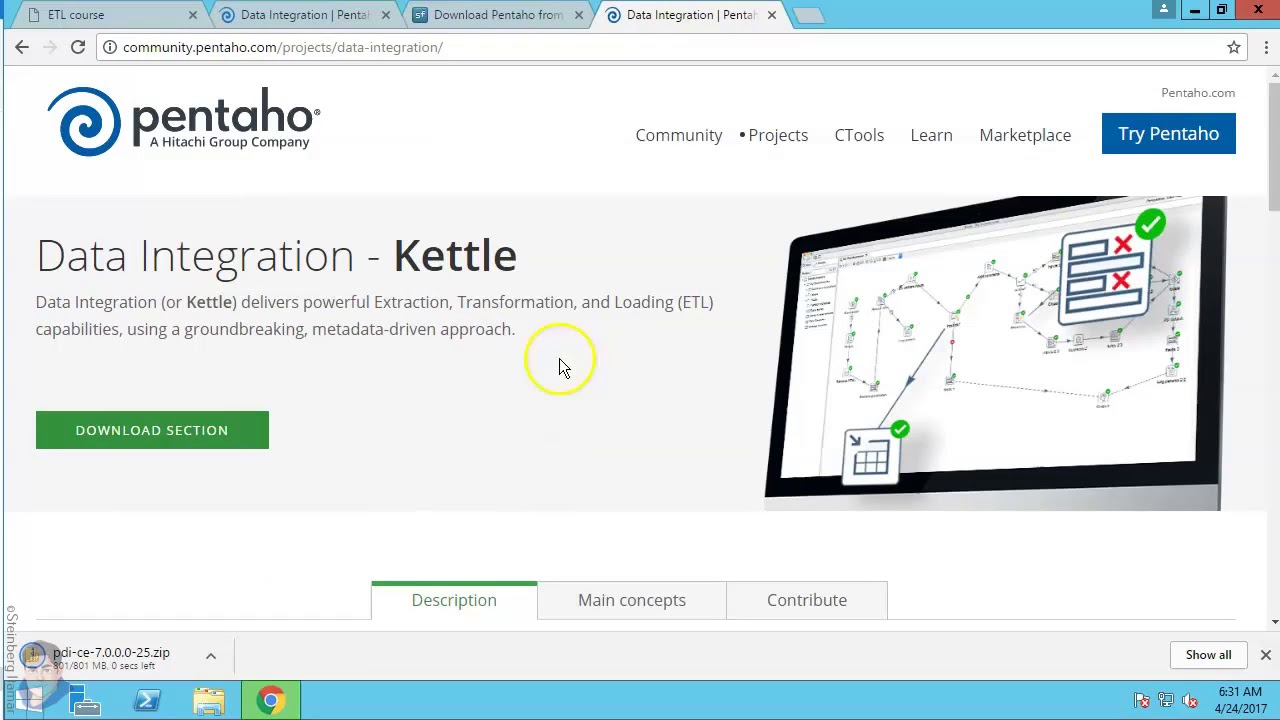Image resolution: width=1280 pixels, height=720 pixels.
Task: Select the Main concepts tab
Action: click(632, 600)
